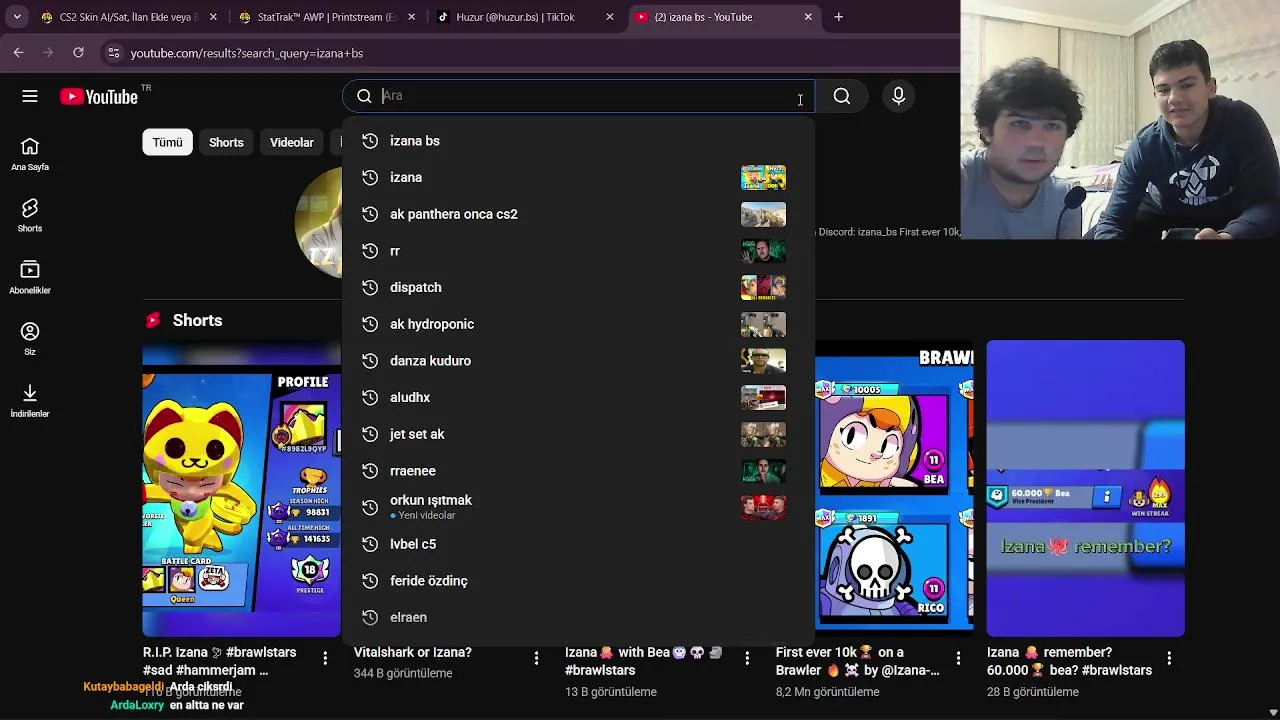Select the Tümü filter chip

pyautogui.click(x=167, y=142)
